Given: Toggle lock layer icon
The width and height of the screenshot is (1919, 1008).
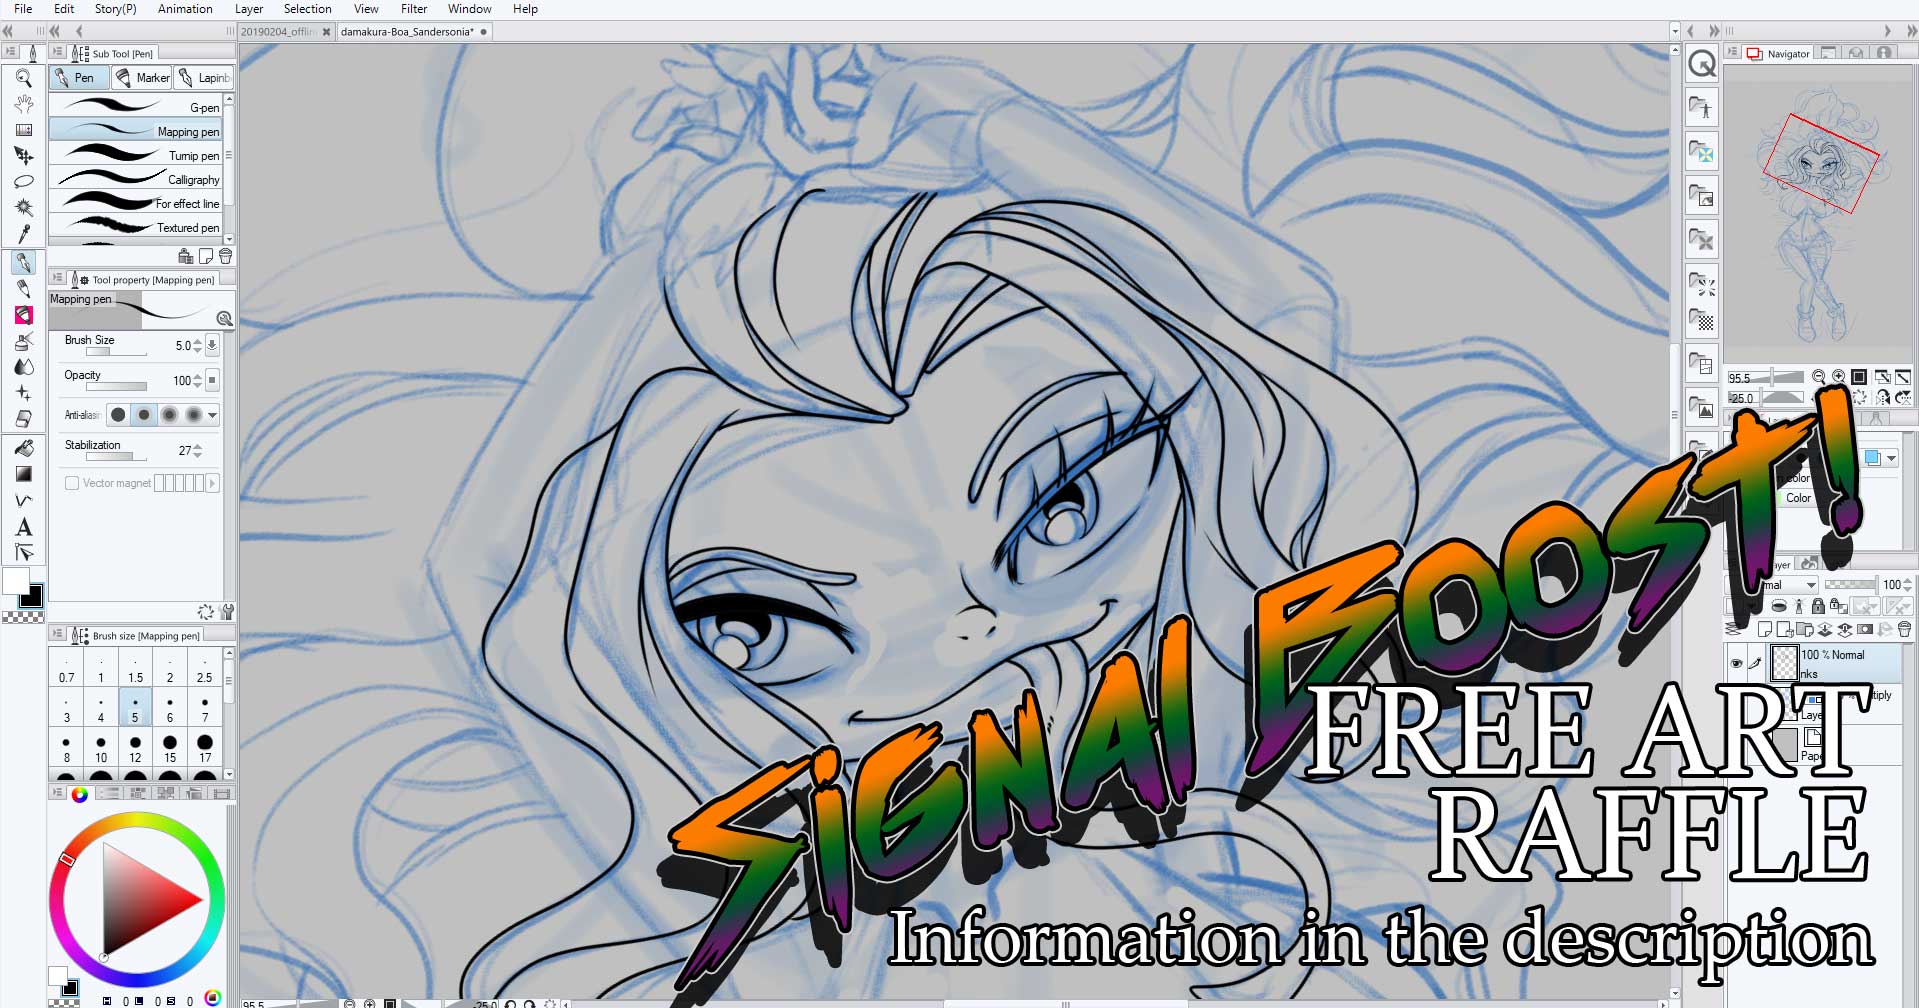Looking at the screenshot, I should click(x=1818, y=606).
